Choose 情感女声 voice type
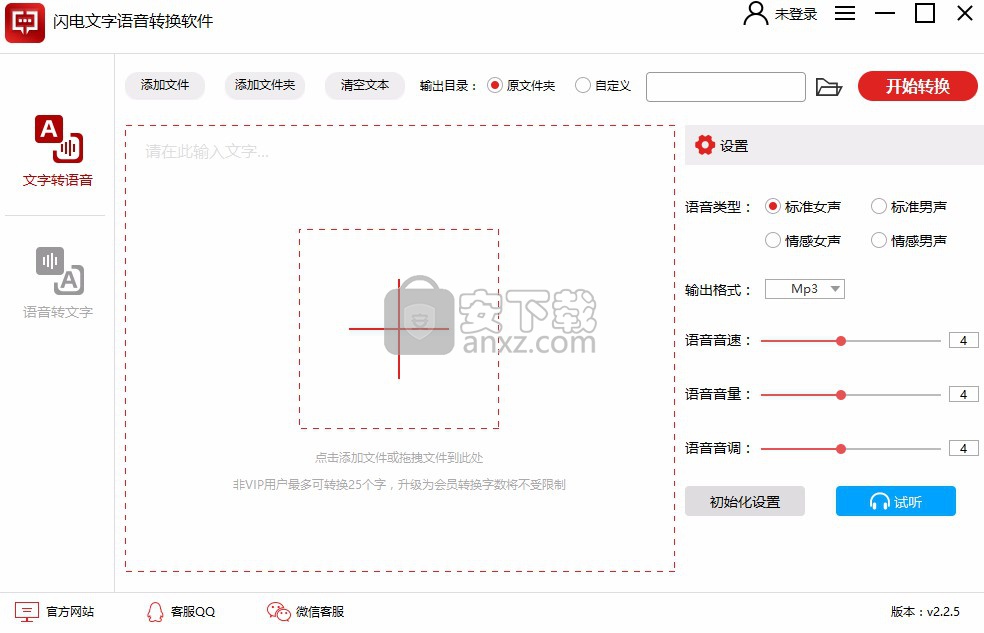This screenshot has width=984, height=633. pyautogui.click(x=803, y=240)
